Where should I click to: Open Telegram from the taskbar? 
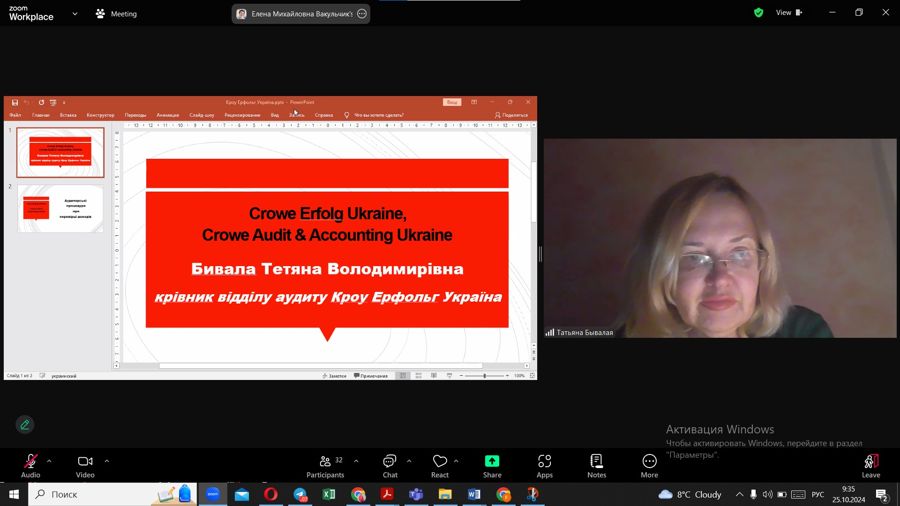[x=300, y=494]
